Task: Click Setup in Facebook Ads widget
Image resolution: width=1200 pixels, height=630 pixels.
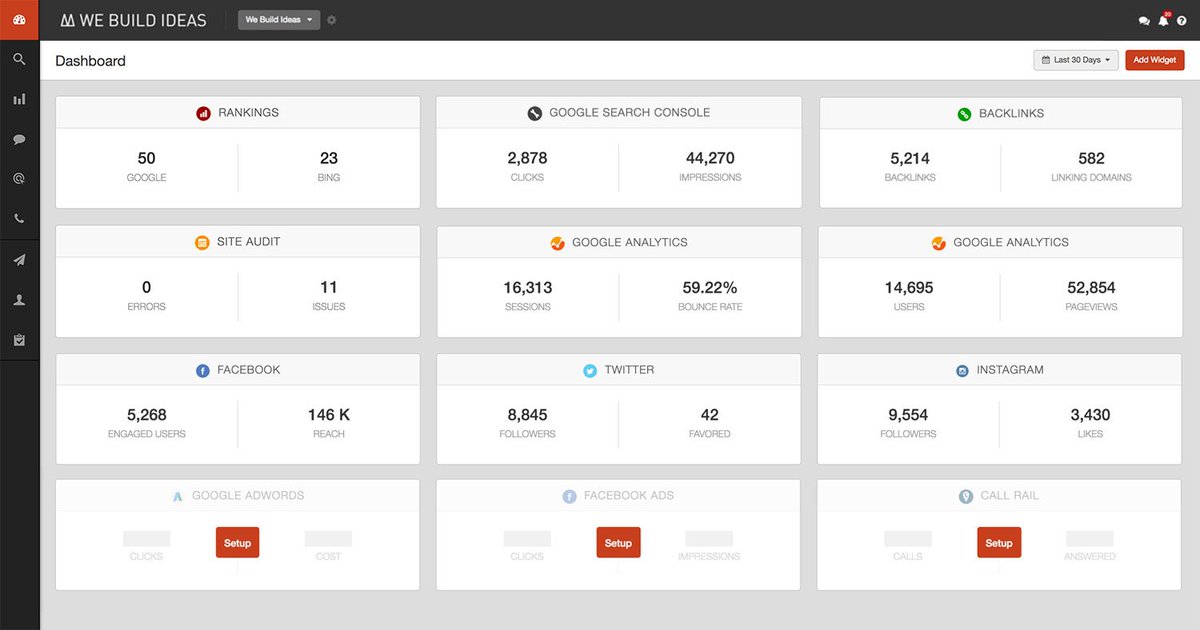Action: click(618, 543)
